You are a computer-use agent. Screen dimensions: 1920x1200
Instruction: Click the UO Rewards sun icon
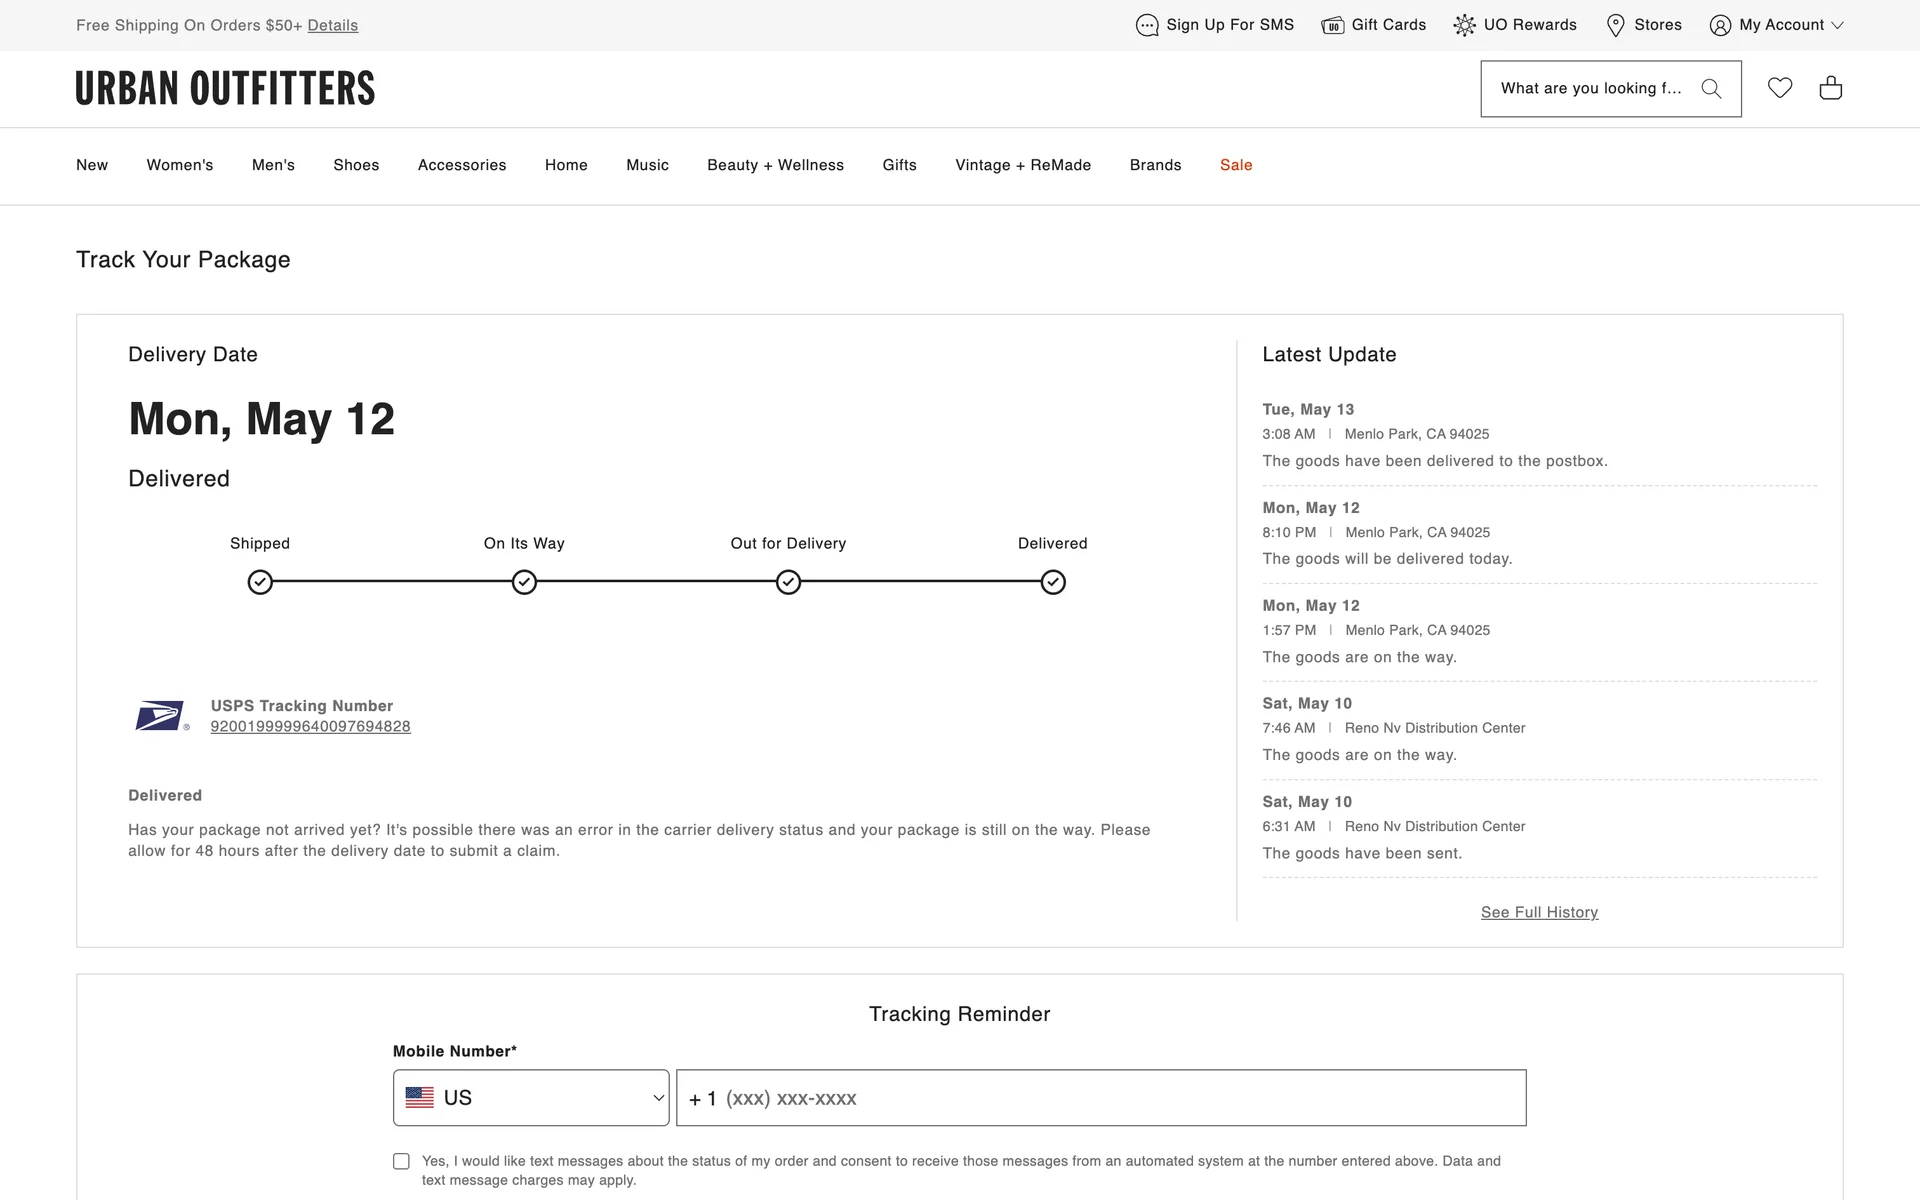(1464, 25)
